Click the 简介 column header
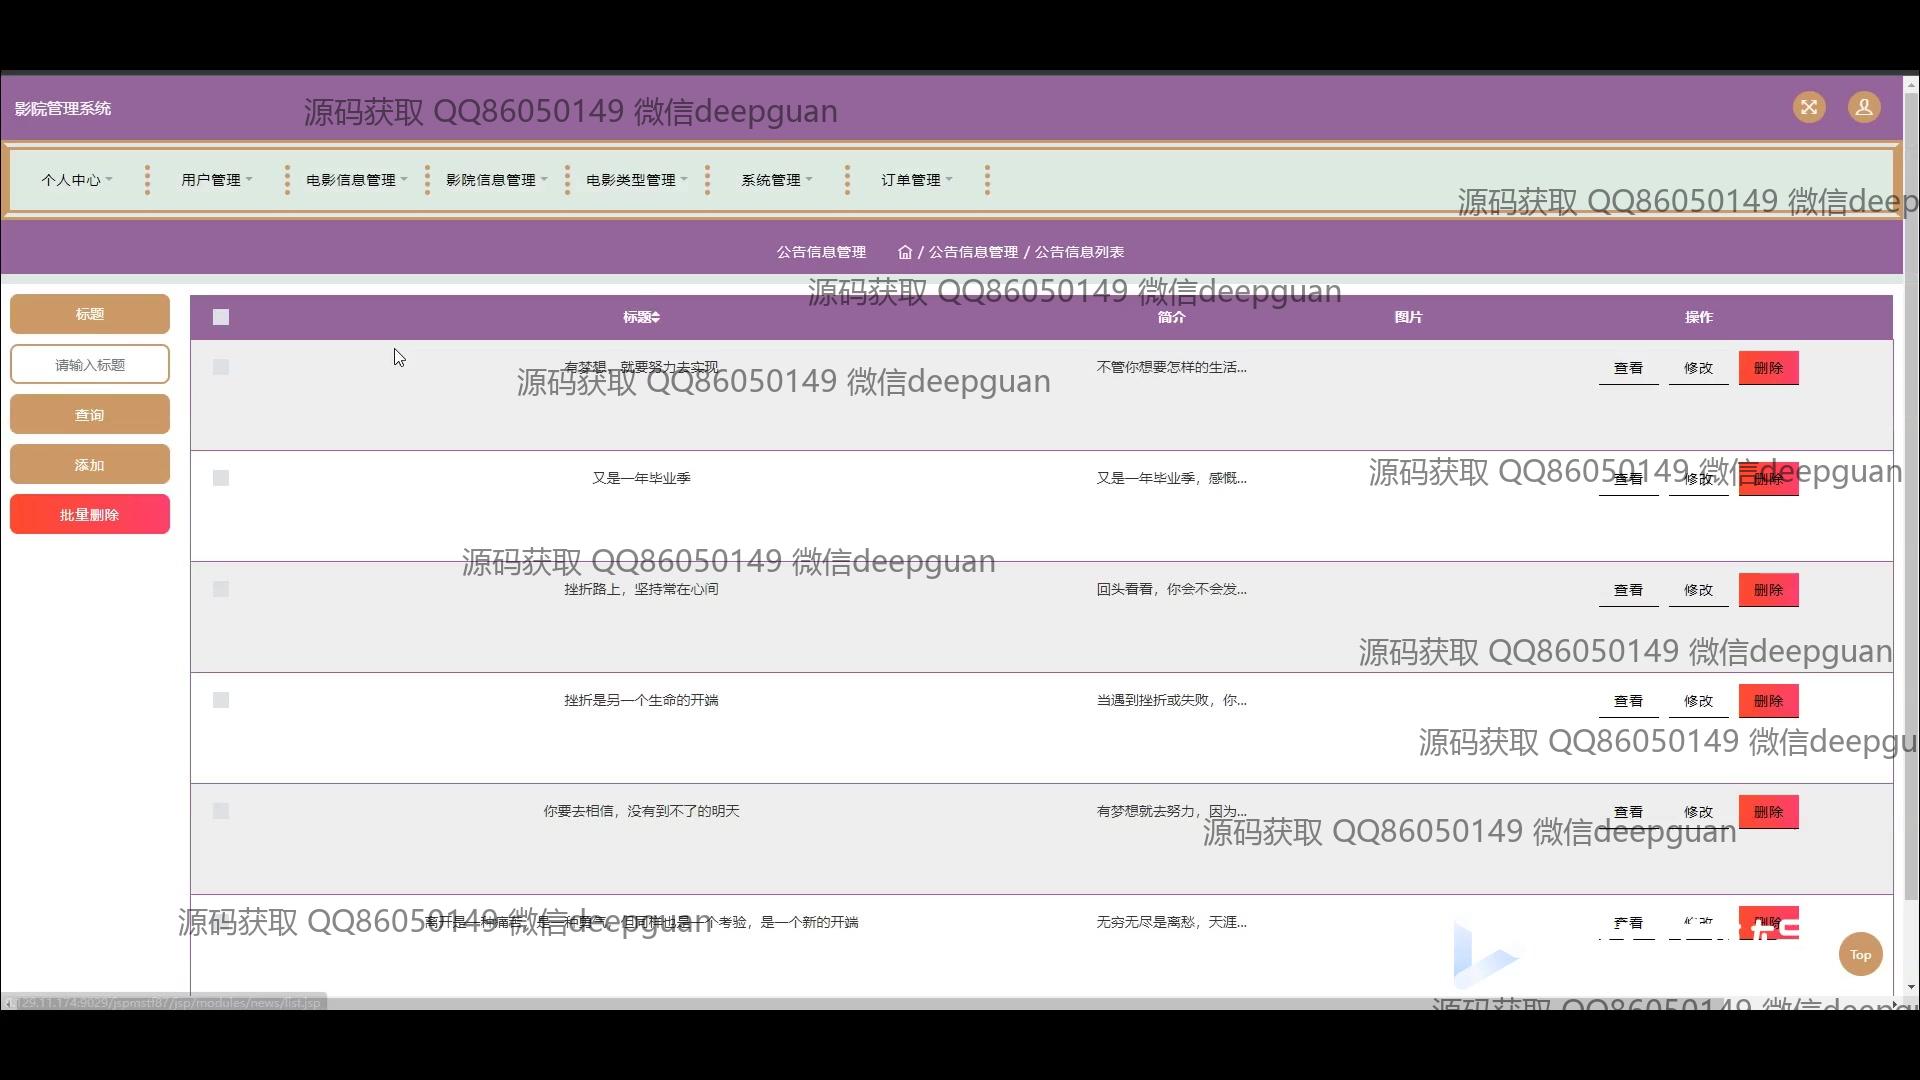The width and height of the screenshot is (1920, 1080). pyautogui.click(x=1171, y=317)
